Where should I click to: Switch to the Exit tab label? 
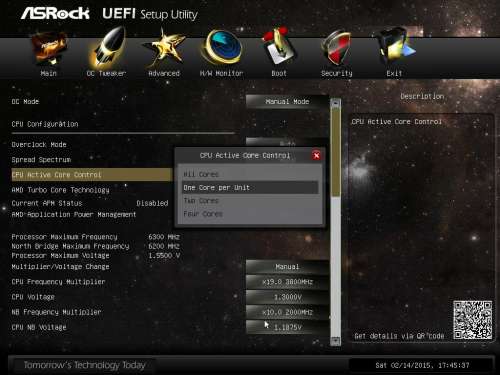tap(394, 73)
